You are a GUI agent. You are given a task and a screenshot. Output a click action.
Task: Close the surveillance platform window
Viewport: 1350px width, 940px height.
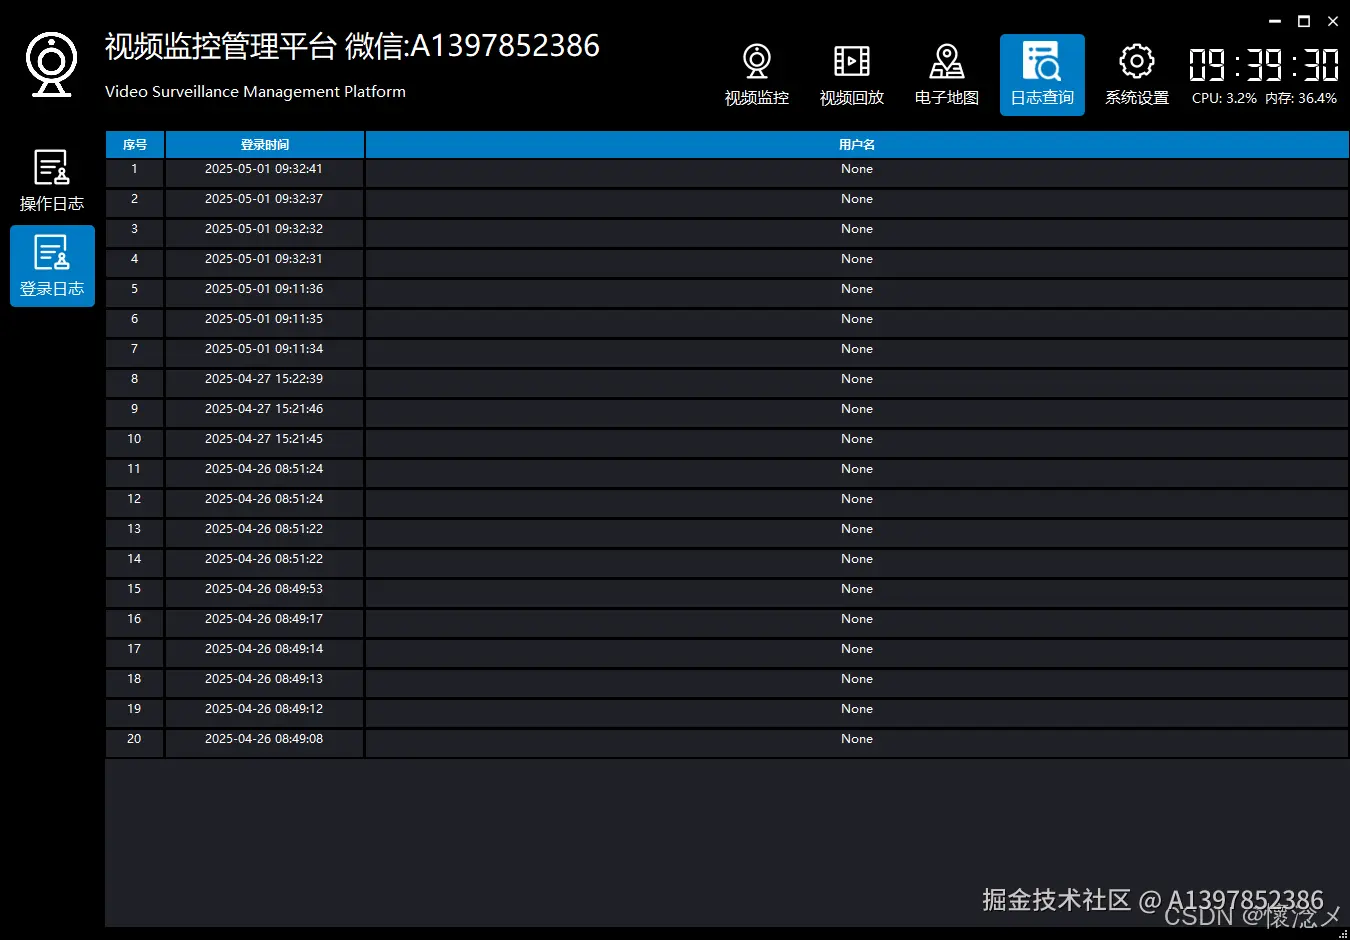point(1333,21)
